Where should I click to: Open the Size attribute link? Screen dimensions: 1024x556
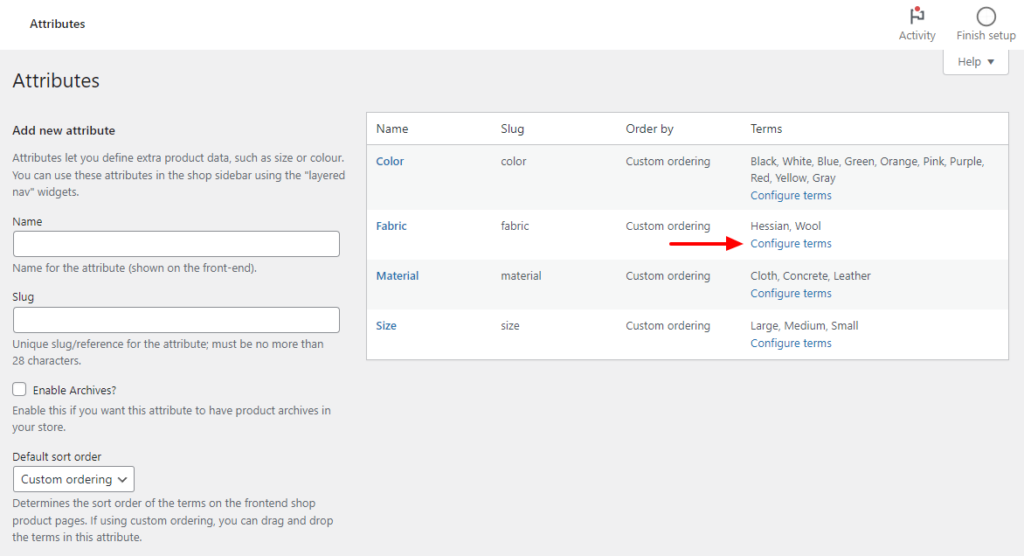[386, 325]
